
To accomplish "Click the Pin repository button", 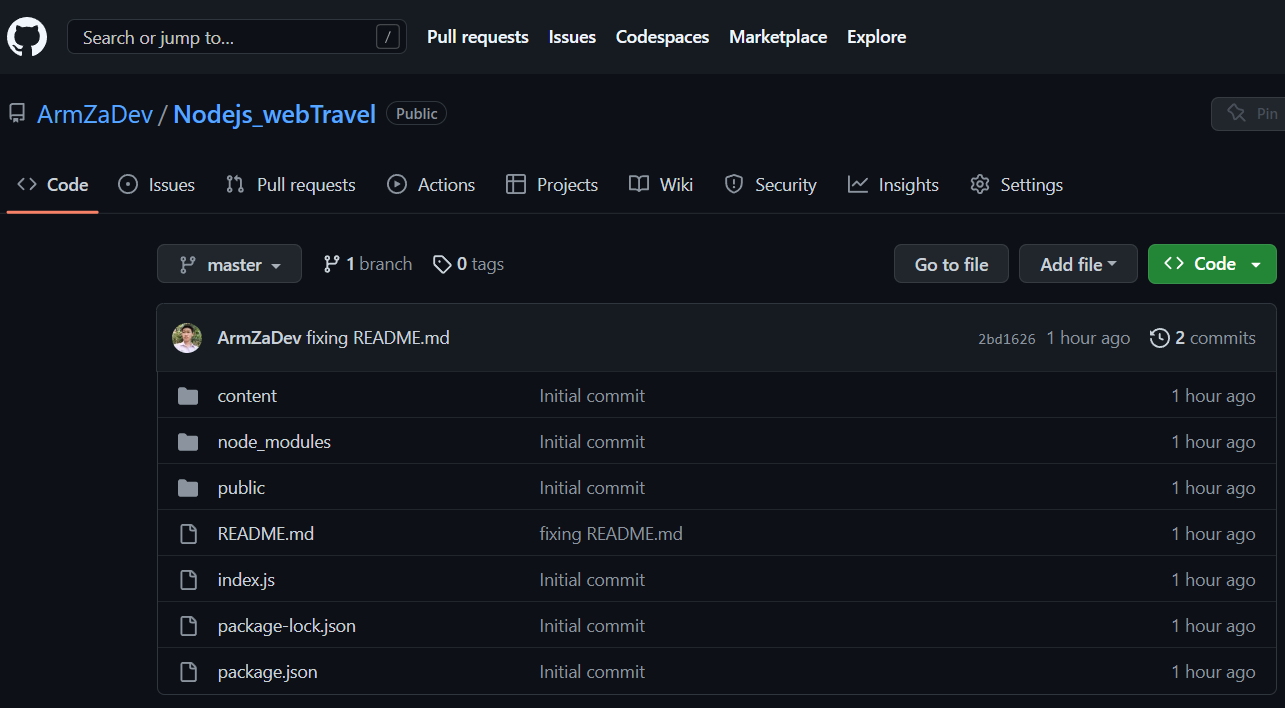I will (1248, 113).
